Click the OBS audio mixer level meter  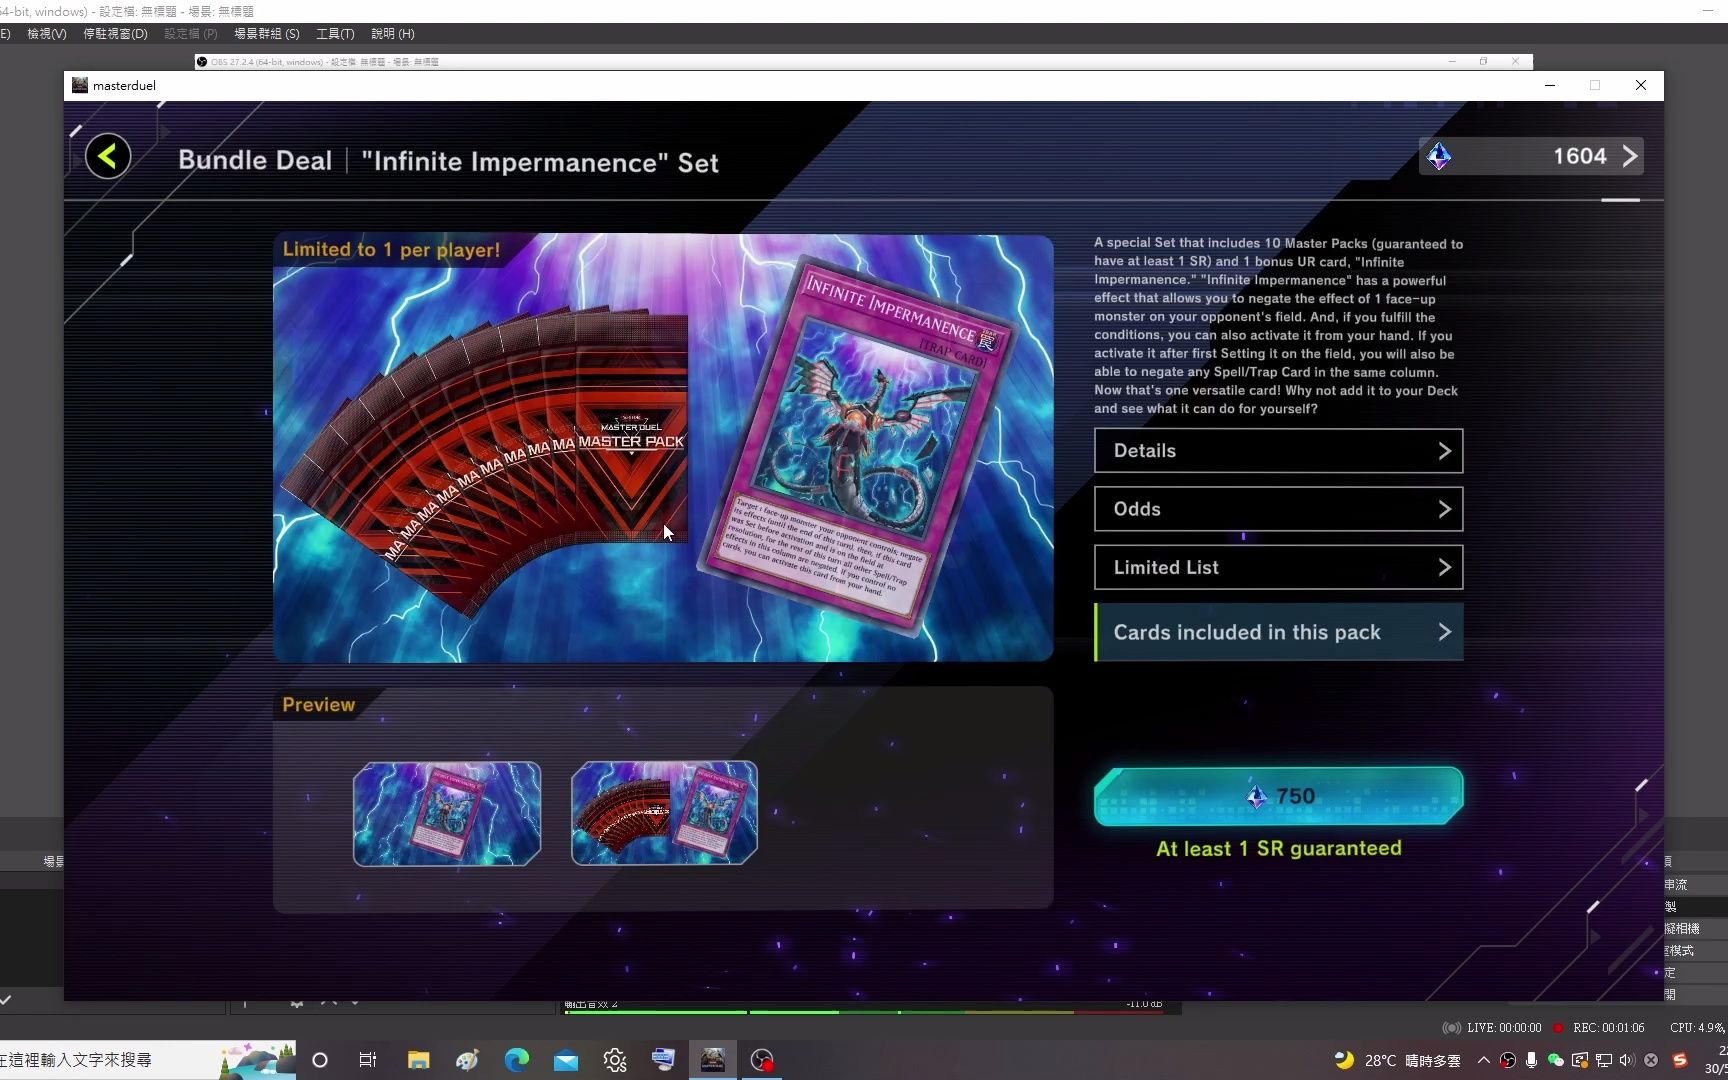pyautogui.click(x=865, y=1012)
